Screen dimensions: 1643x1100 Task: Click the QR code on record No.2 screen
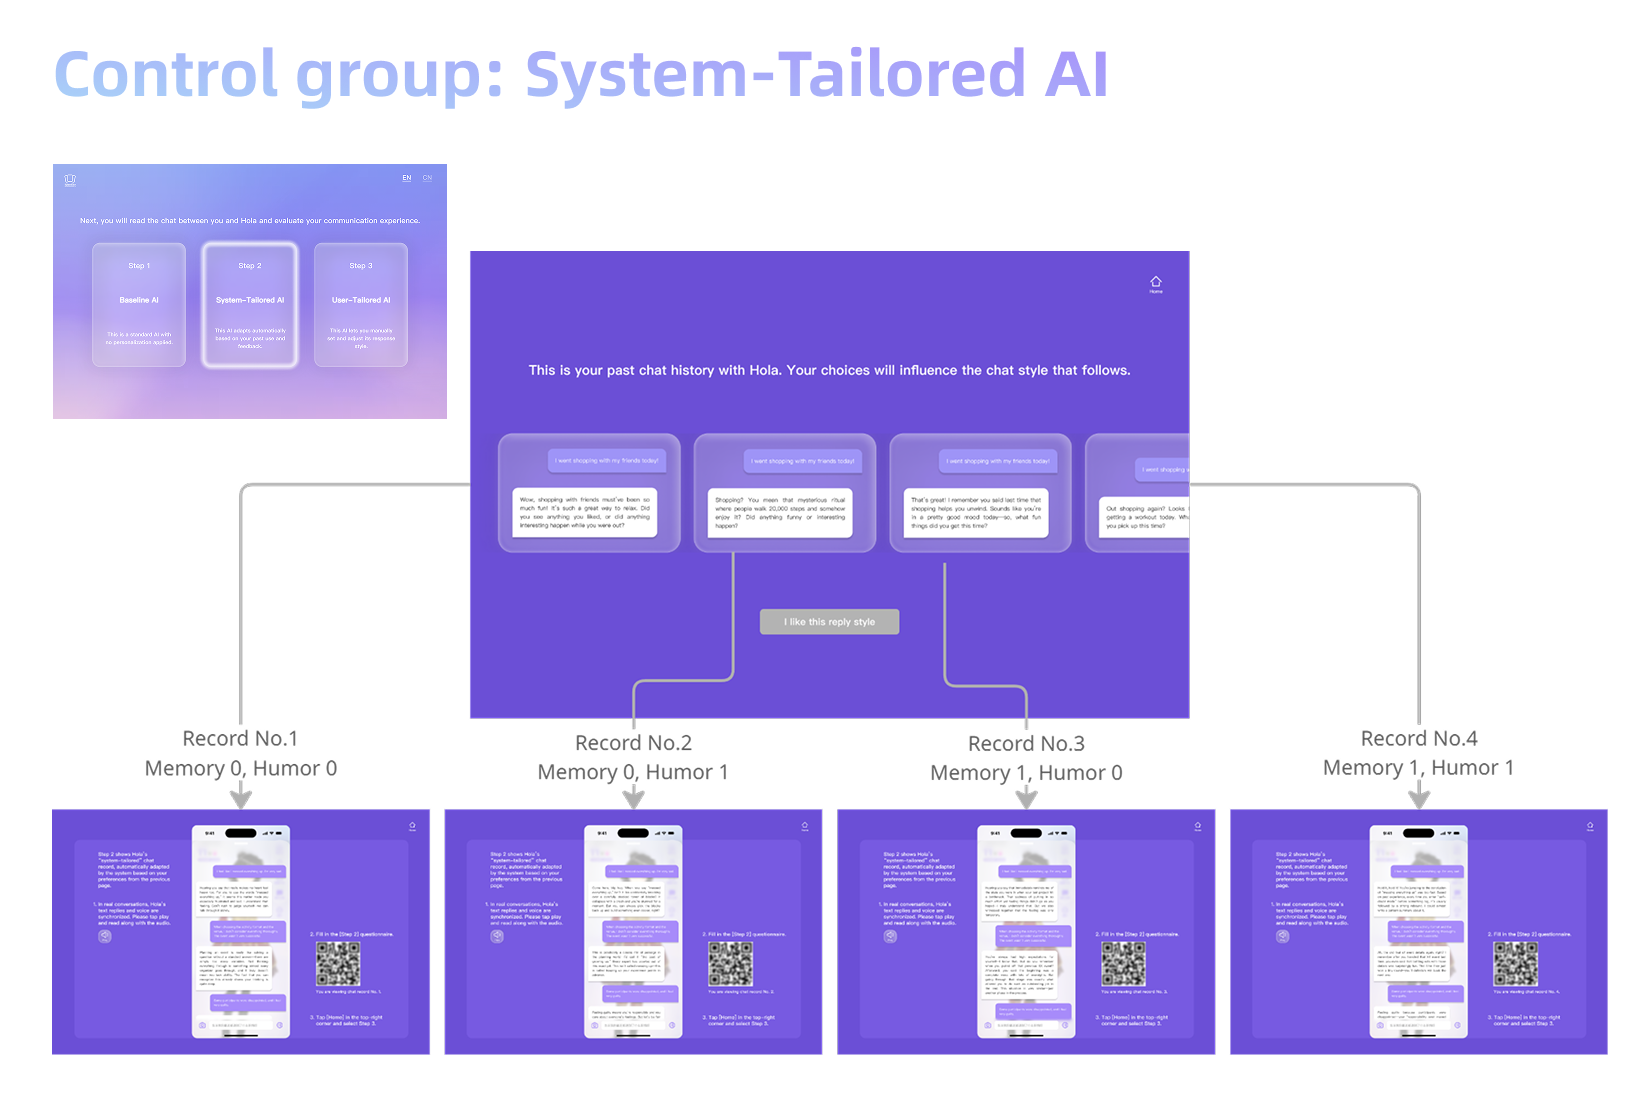tap(731, 964)
